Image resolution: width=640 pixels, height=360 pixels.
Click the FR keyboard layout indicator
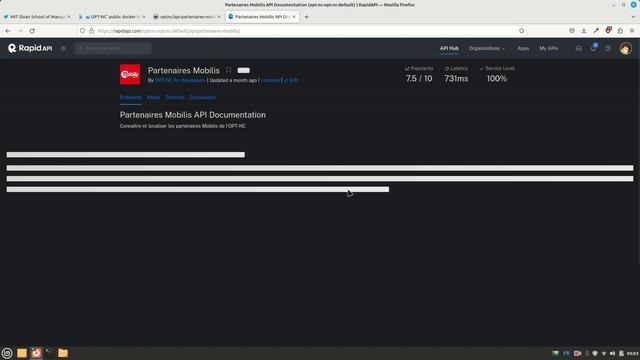tap(566, 353)
